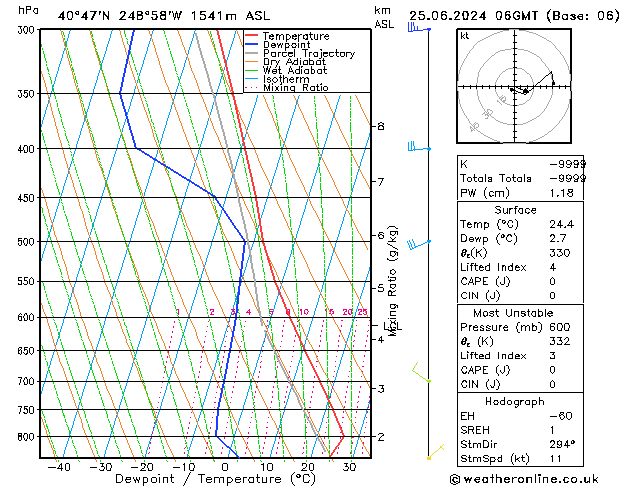Click the EH value -60
The width and height of the screenshot is (629, 486).
click(561, 416)
